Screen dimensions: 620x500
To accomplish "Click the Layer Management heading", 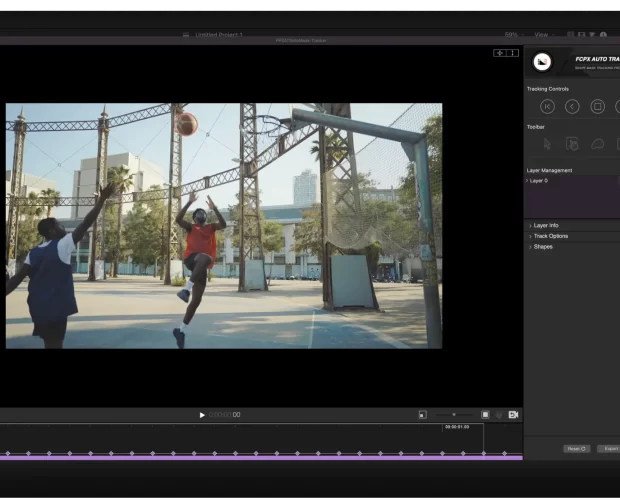I will (549, 170).
